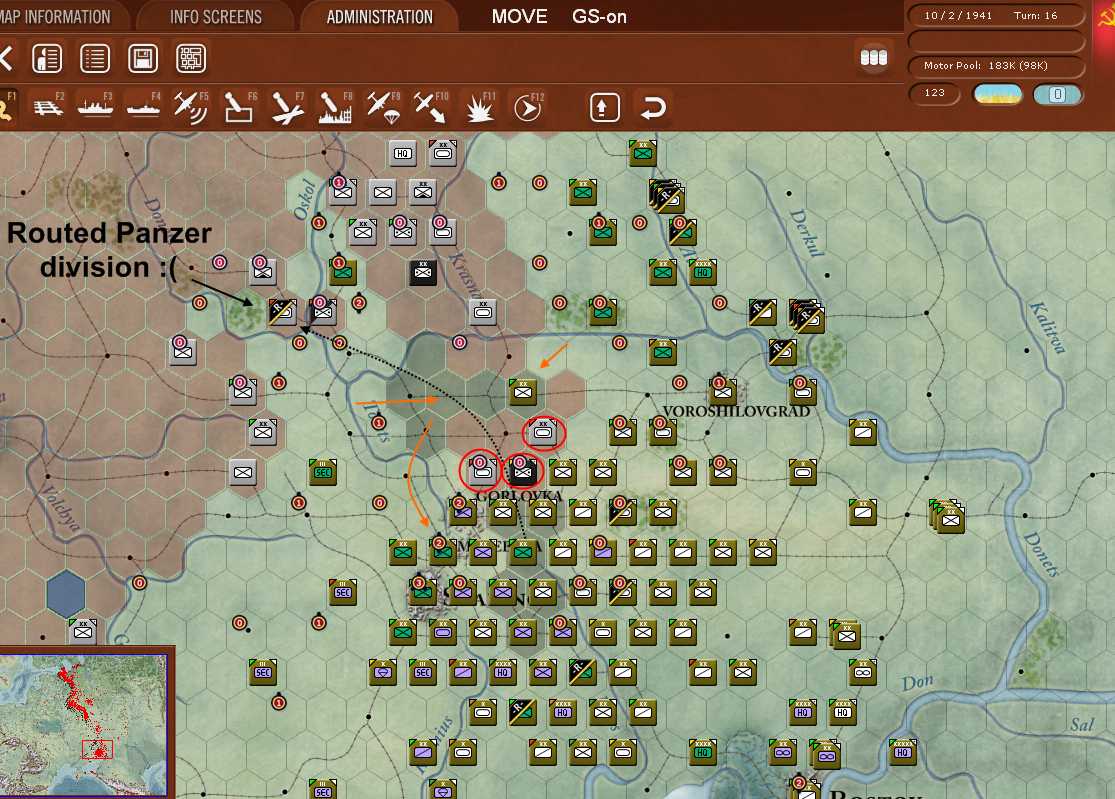
Task: Click the up-arrow box icon
Action: tap(604, 107)
